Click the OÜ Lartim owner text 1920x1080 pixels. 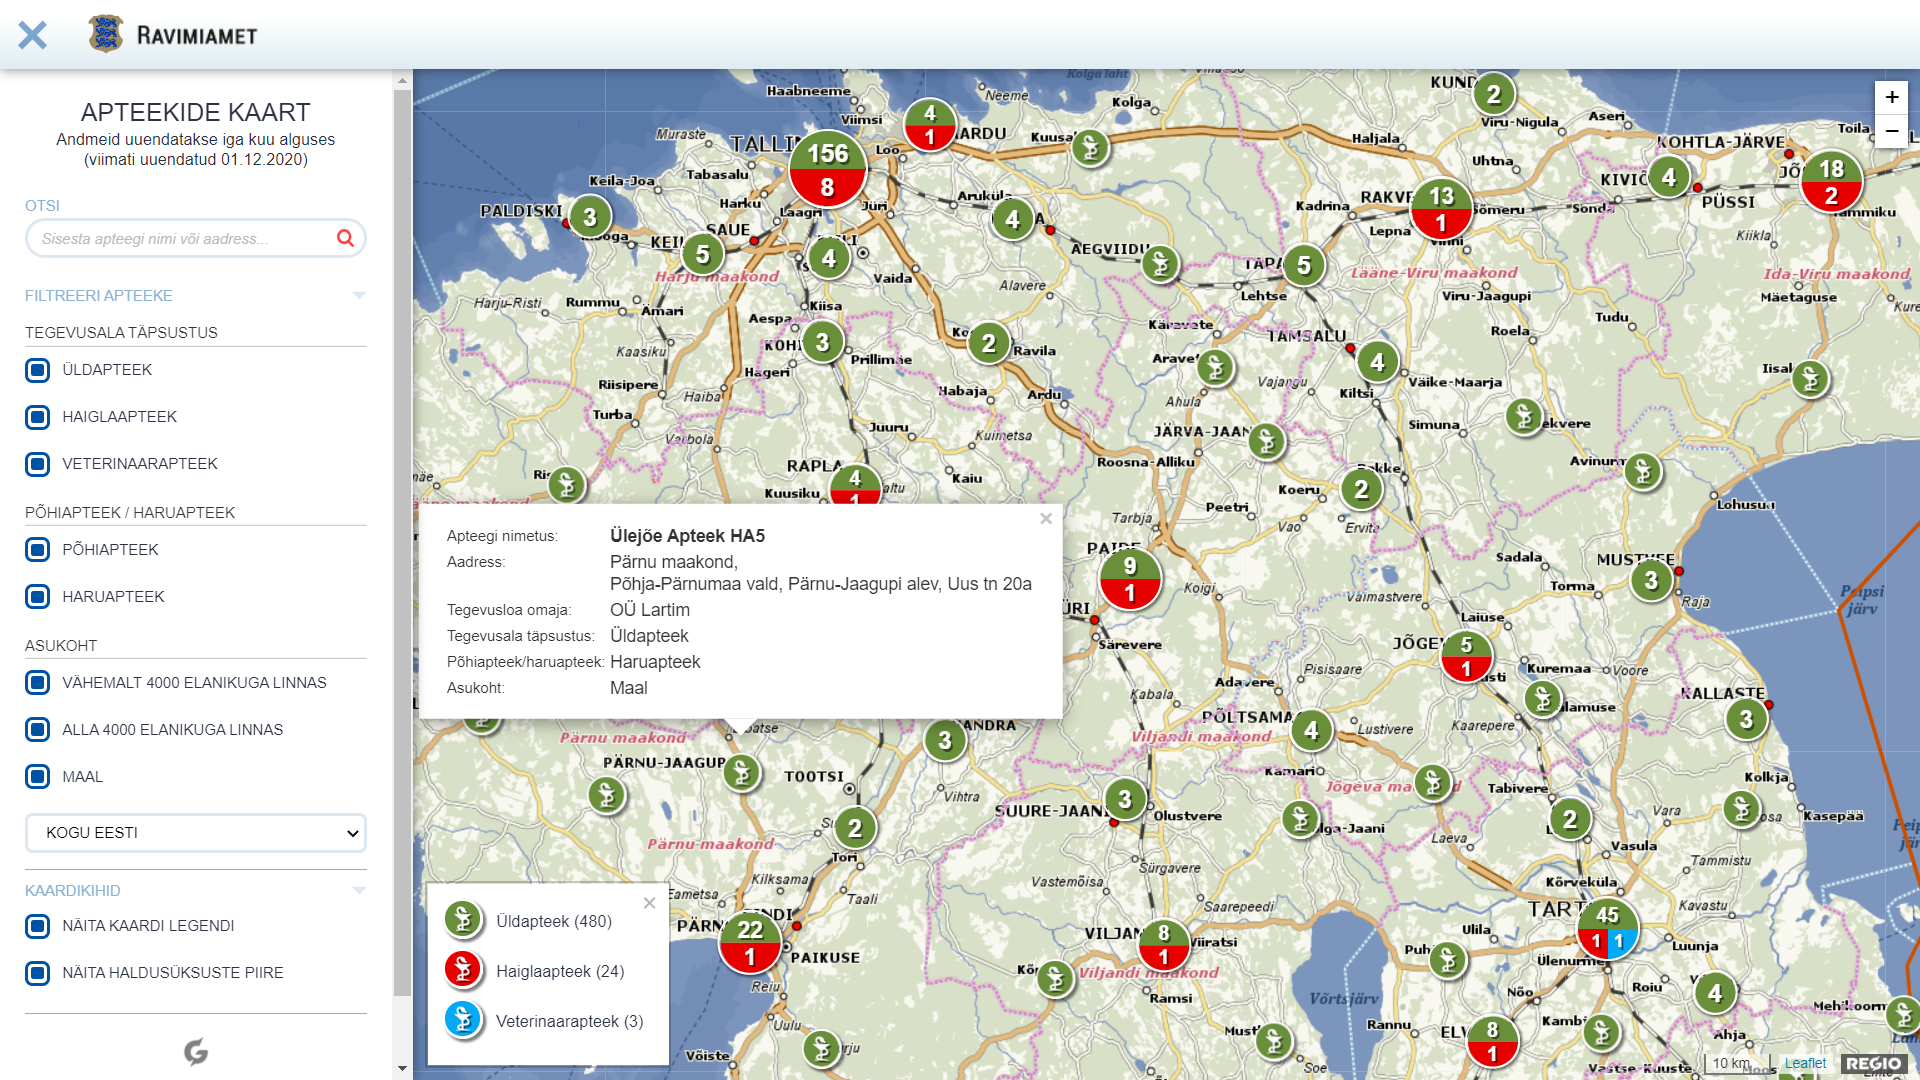coord(650,610)
